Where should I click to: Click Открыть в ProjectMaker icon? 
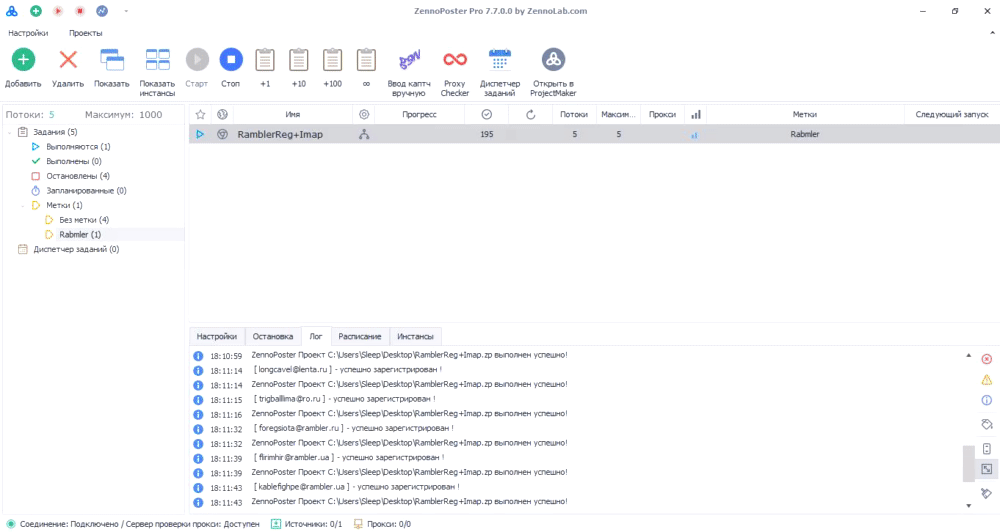pos(553,60)
